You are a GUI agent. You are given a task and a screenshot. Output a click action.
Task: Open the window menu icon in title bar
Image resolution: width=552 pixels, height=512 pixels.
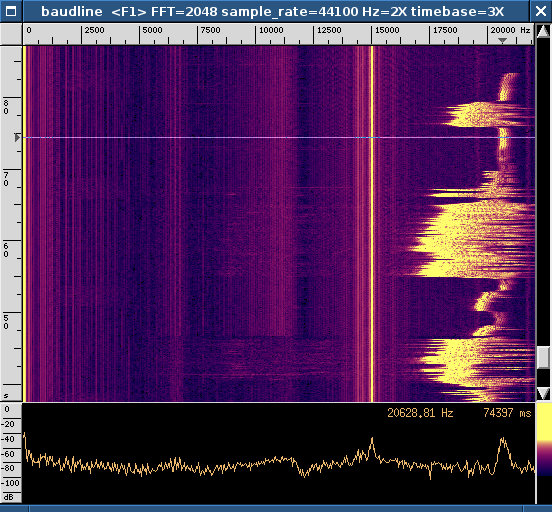[11, 11]
